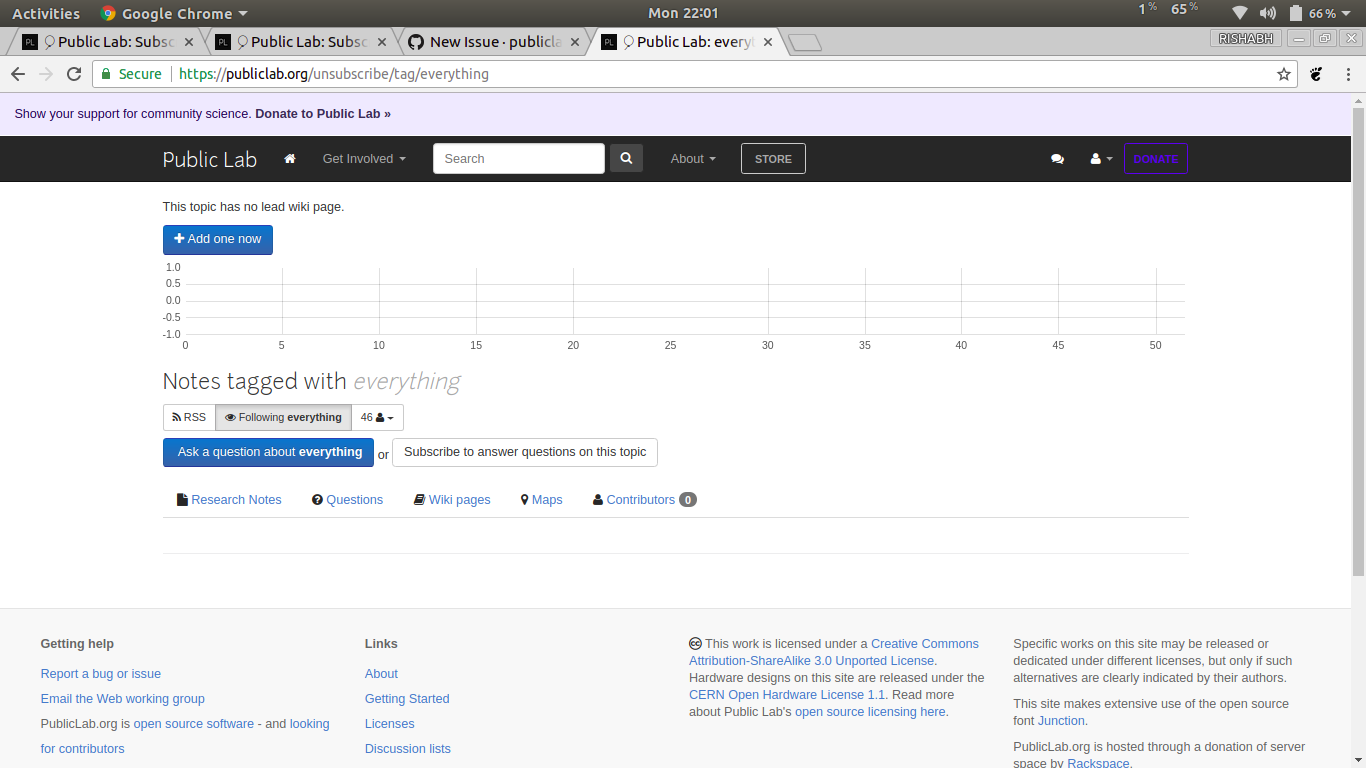Click the Creative Commons icon
Viewport: 1366px width, 768px height.
(x=695, y=644)
